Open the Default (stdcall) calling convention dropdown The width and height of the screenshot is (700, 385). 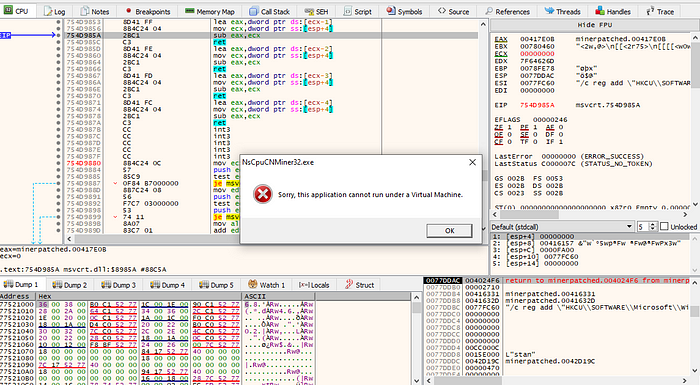click(x=562, y=226)
